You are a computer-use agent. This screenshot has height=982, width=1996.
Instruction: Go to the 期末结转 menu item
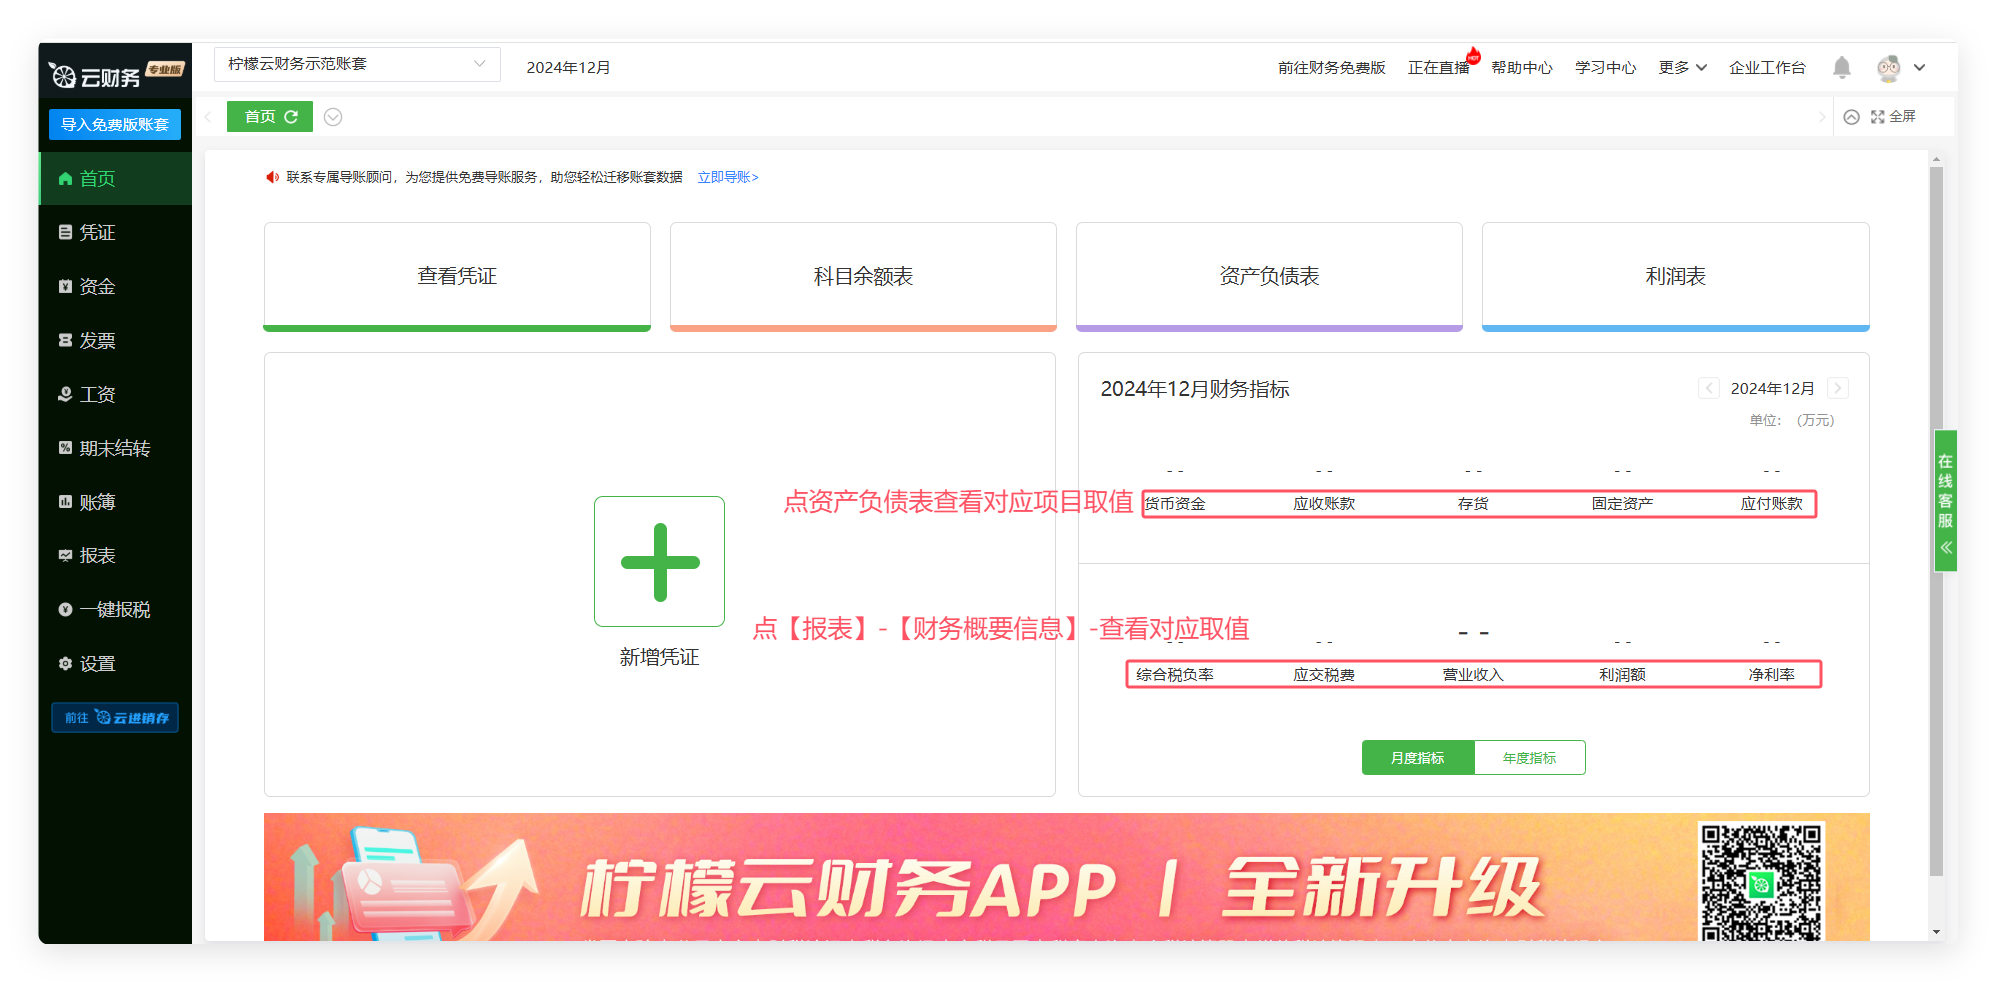point(114,449)
